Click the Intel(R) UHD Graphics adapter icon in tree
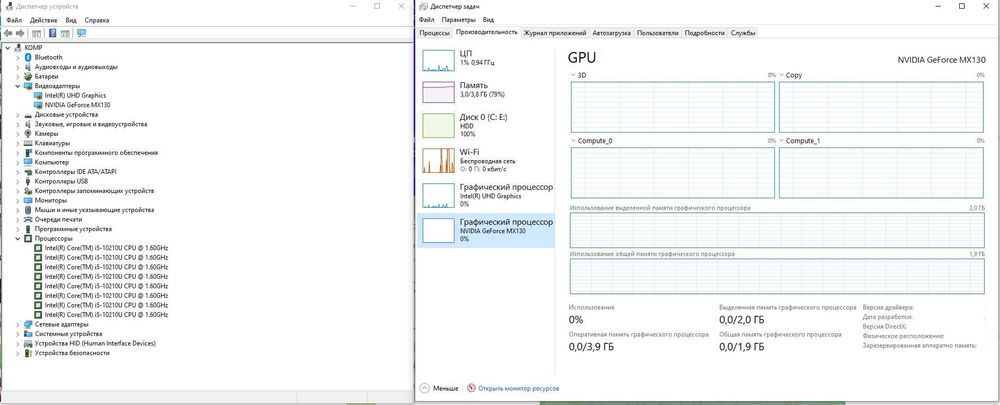Image resolution: width=1000 pixels, height=405 pixels. tap(38, 95)
